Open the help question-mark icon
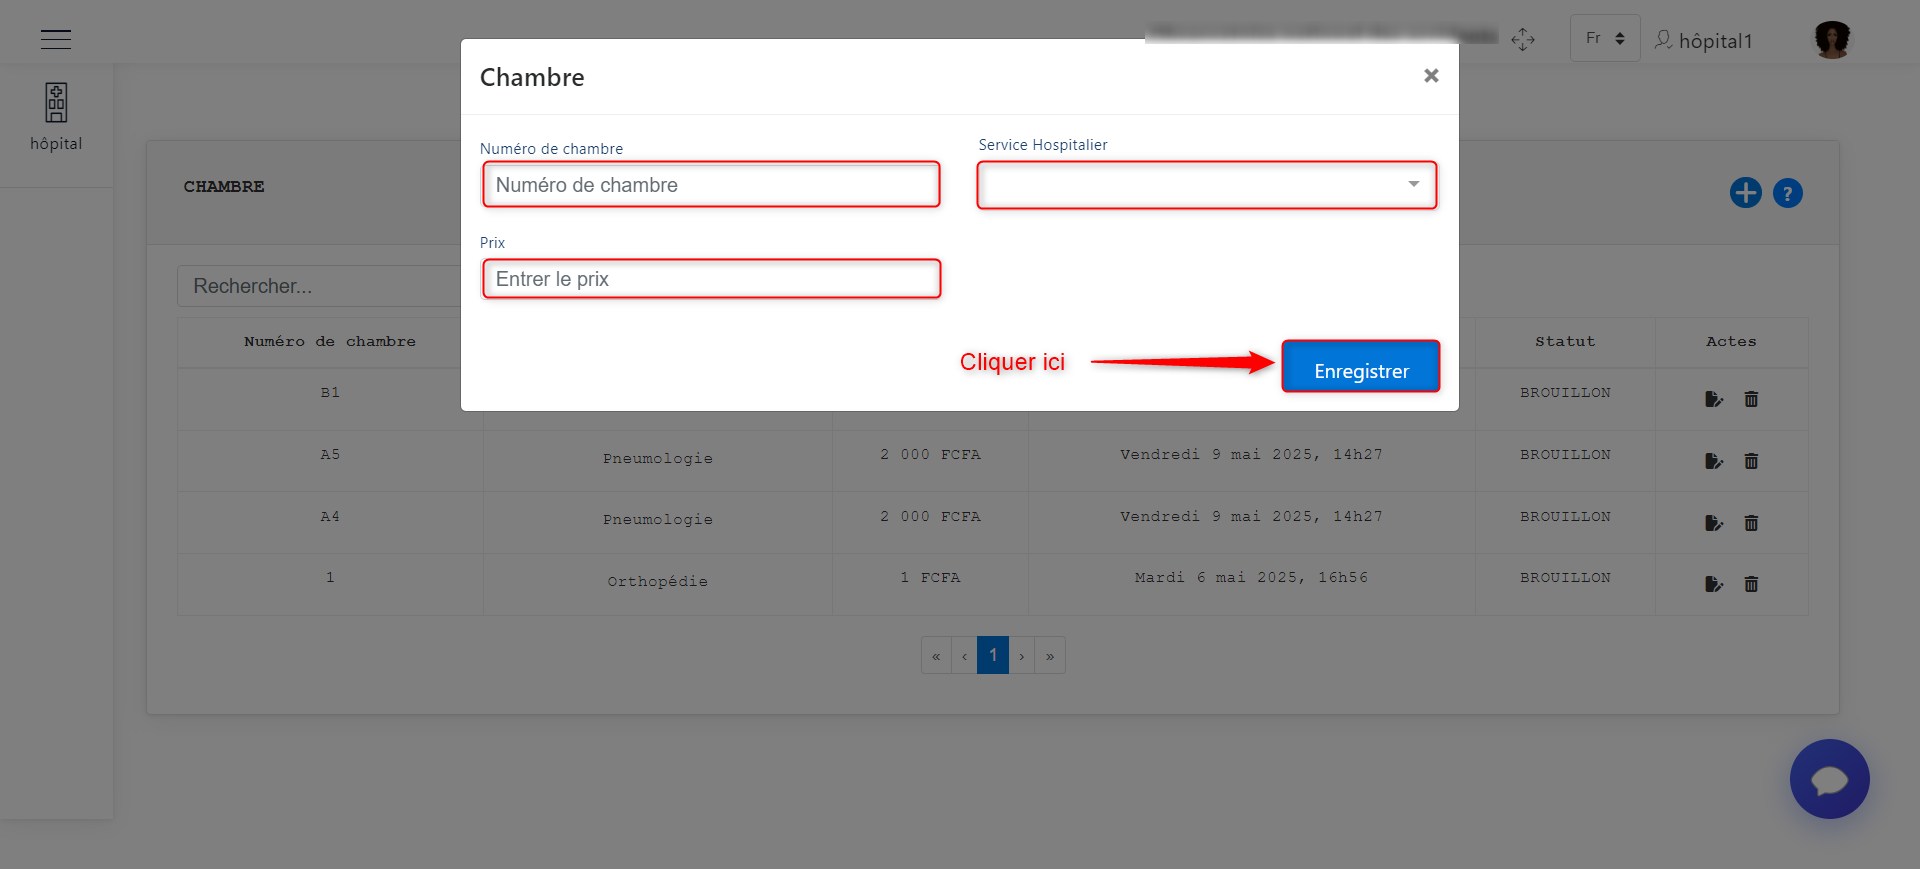This screenshot has height=869, width=1920. tap(1787, 193)
